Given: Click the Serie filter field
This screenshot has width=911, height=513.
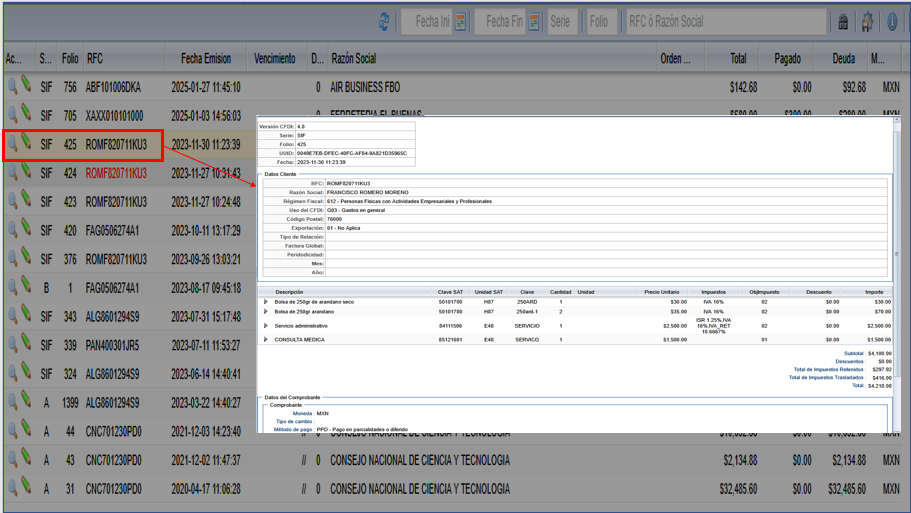Looking at the screenshot, I should (561, 22).
